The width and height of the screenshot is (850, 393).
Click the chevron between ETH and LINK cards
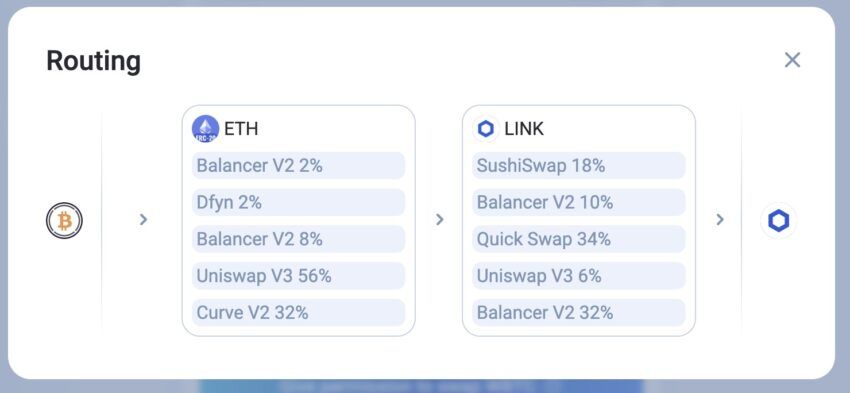(x=440, y=220)
